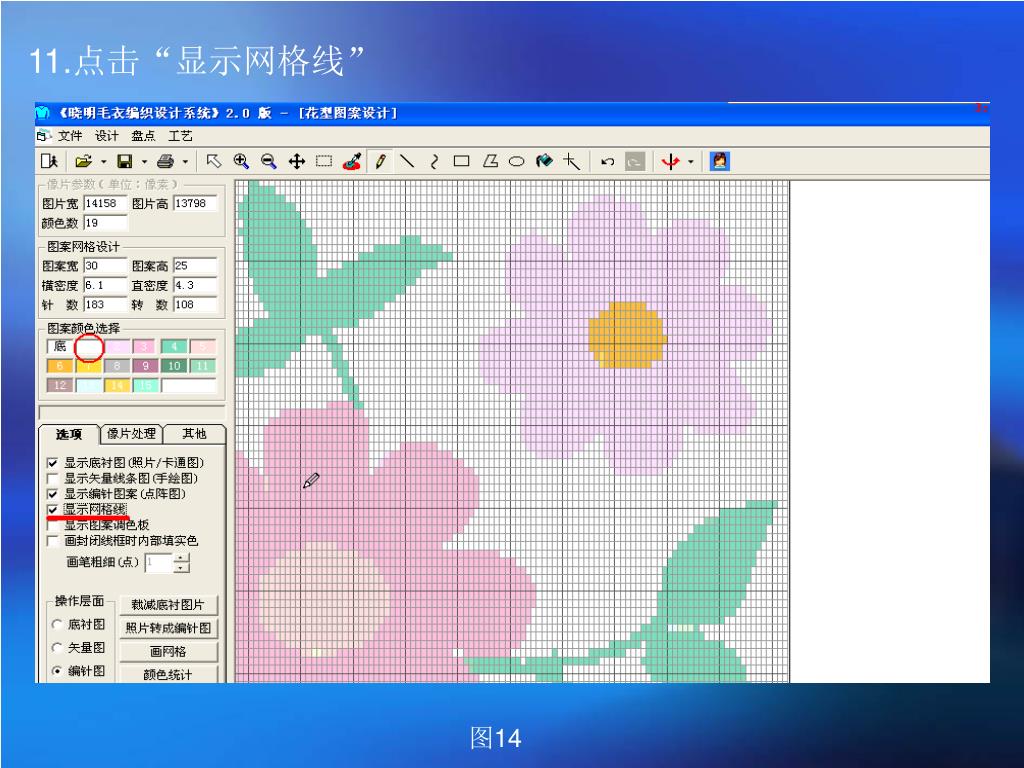
Task: Click the document icon beside 文件 menu
Action: click(44, 136)
